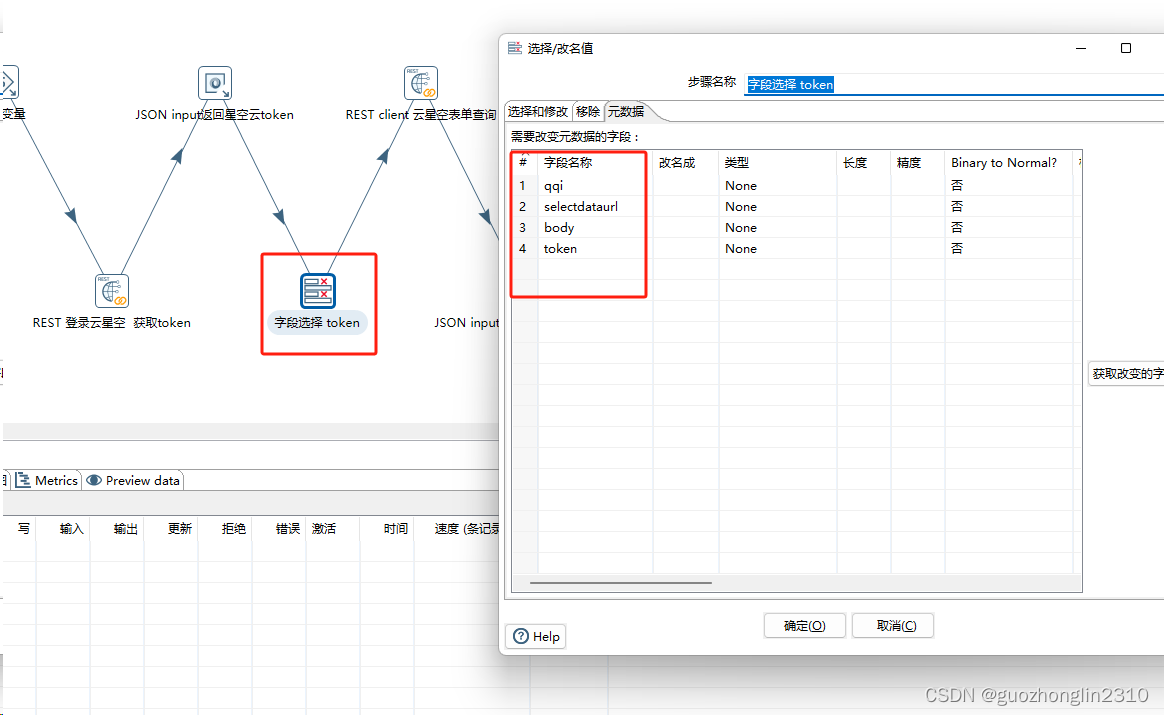Click the 选择/改变值 dialog title icon

pos(514,47)
